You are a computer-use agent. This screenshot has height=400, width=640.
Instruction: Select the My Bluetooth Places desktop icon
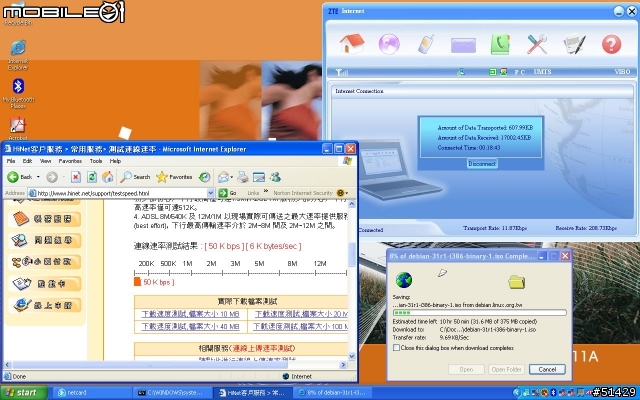pos(18,93)
